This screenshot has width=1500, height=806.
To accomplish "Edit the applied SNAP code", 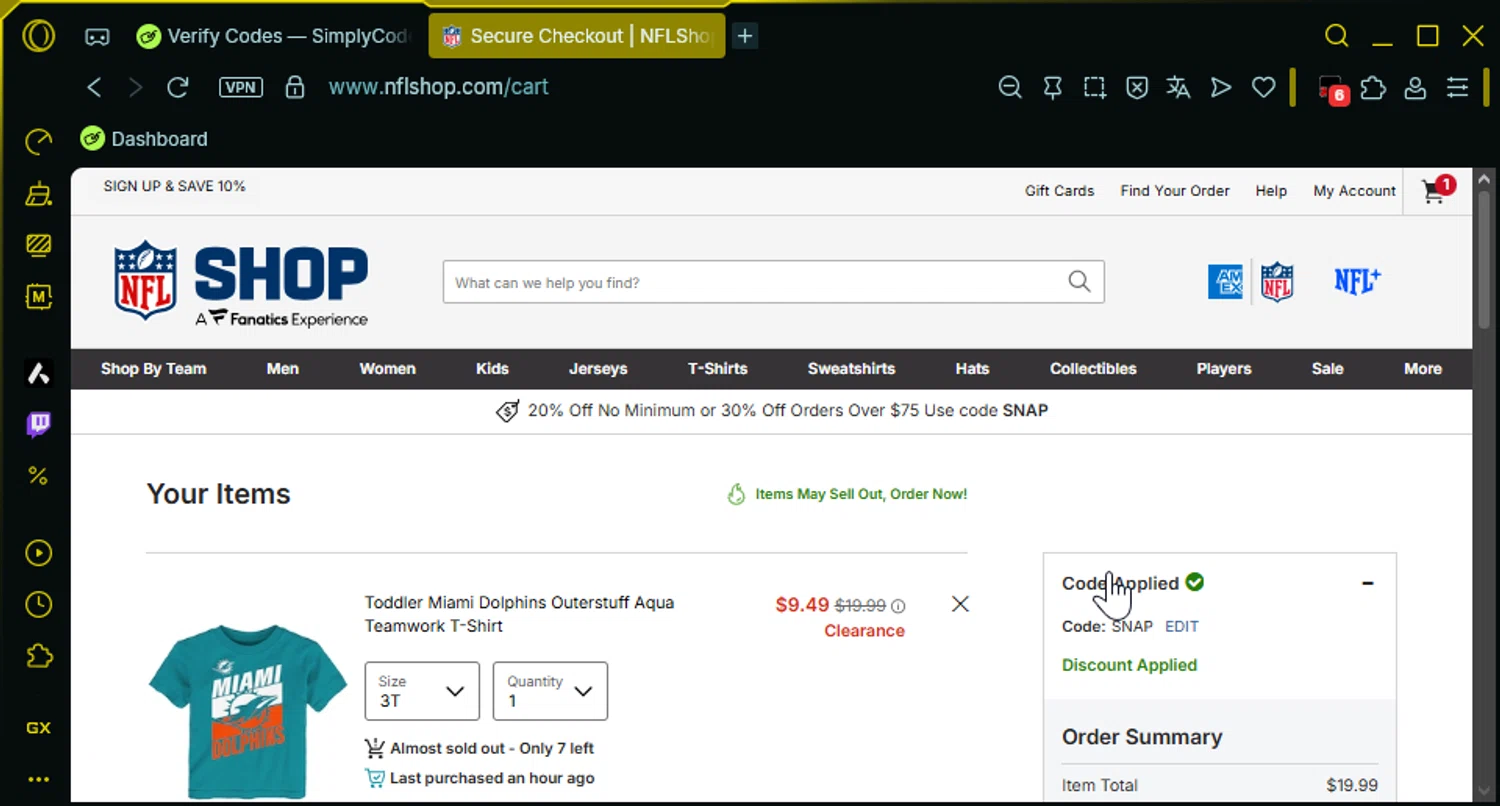I will [1182, 626].
